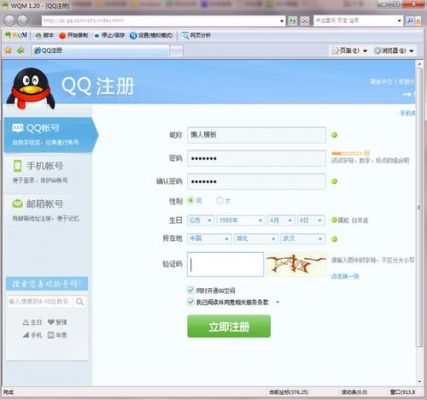Click the confirm password input field
Image resolution: width=427 pixels, height=400 pixels.
pyautogui.click(x=256, y=182)
